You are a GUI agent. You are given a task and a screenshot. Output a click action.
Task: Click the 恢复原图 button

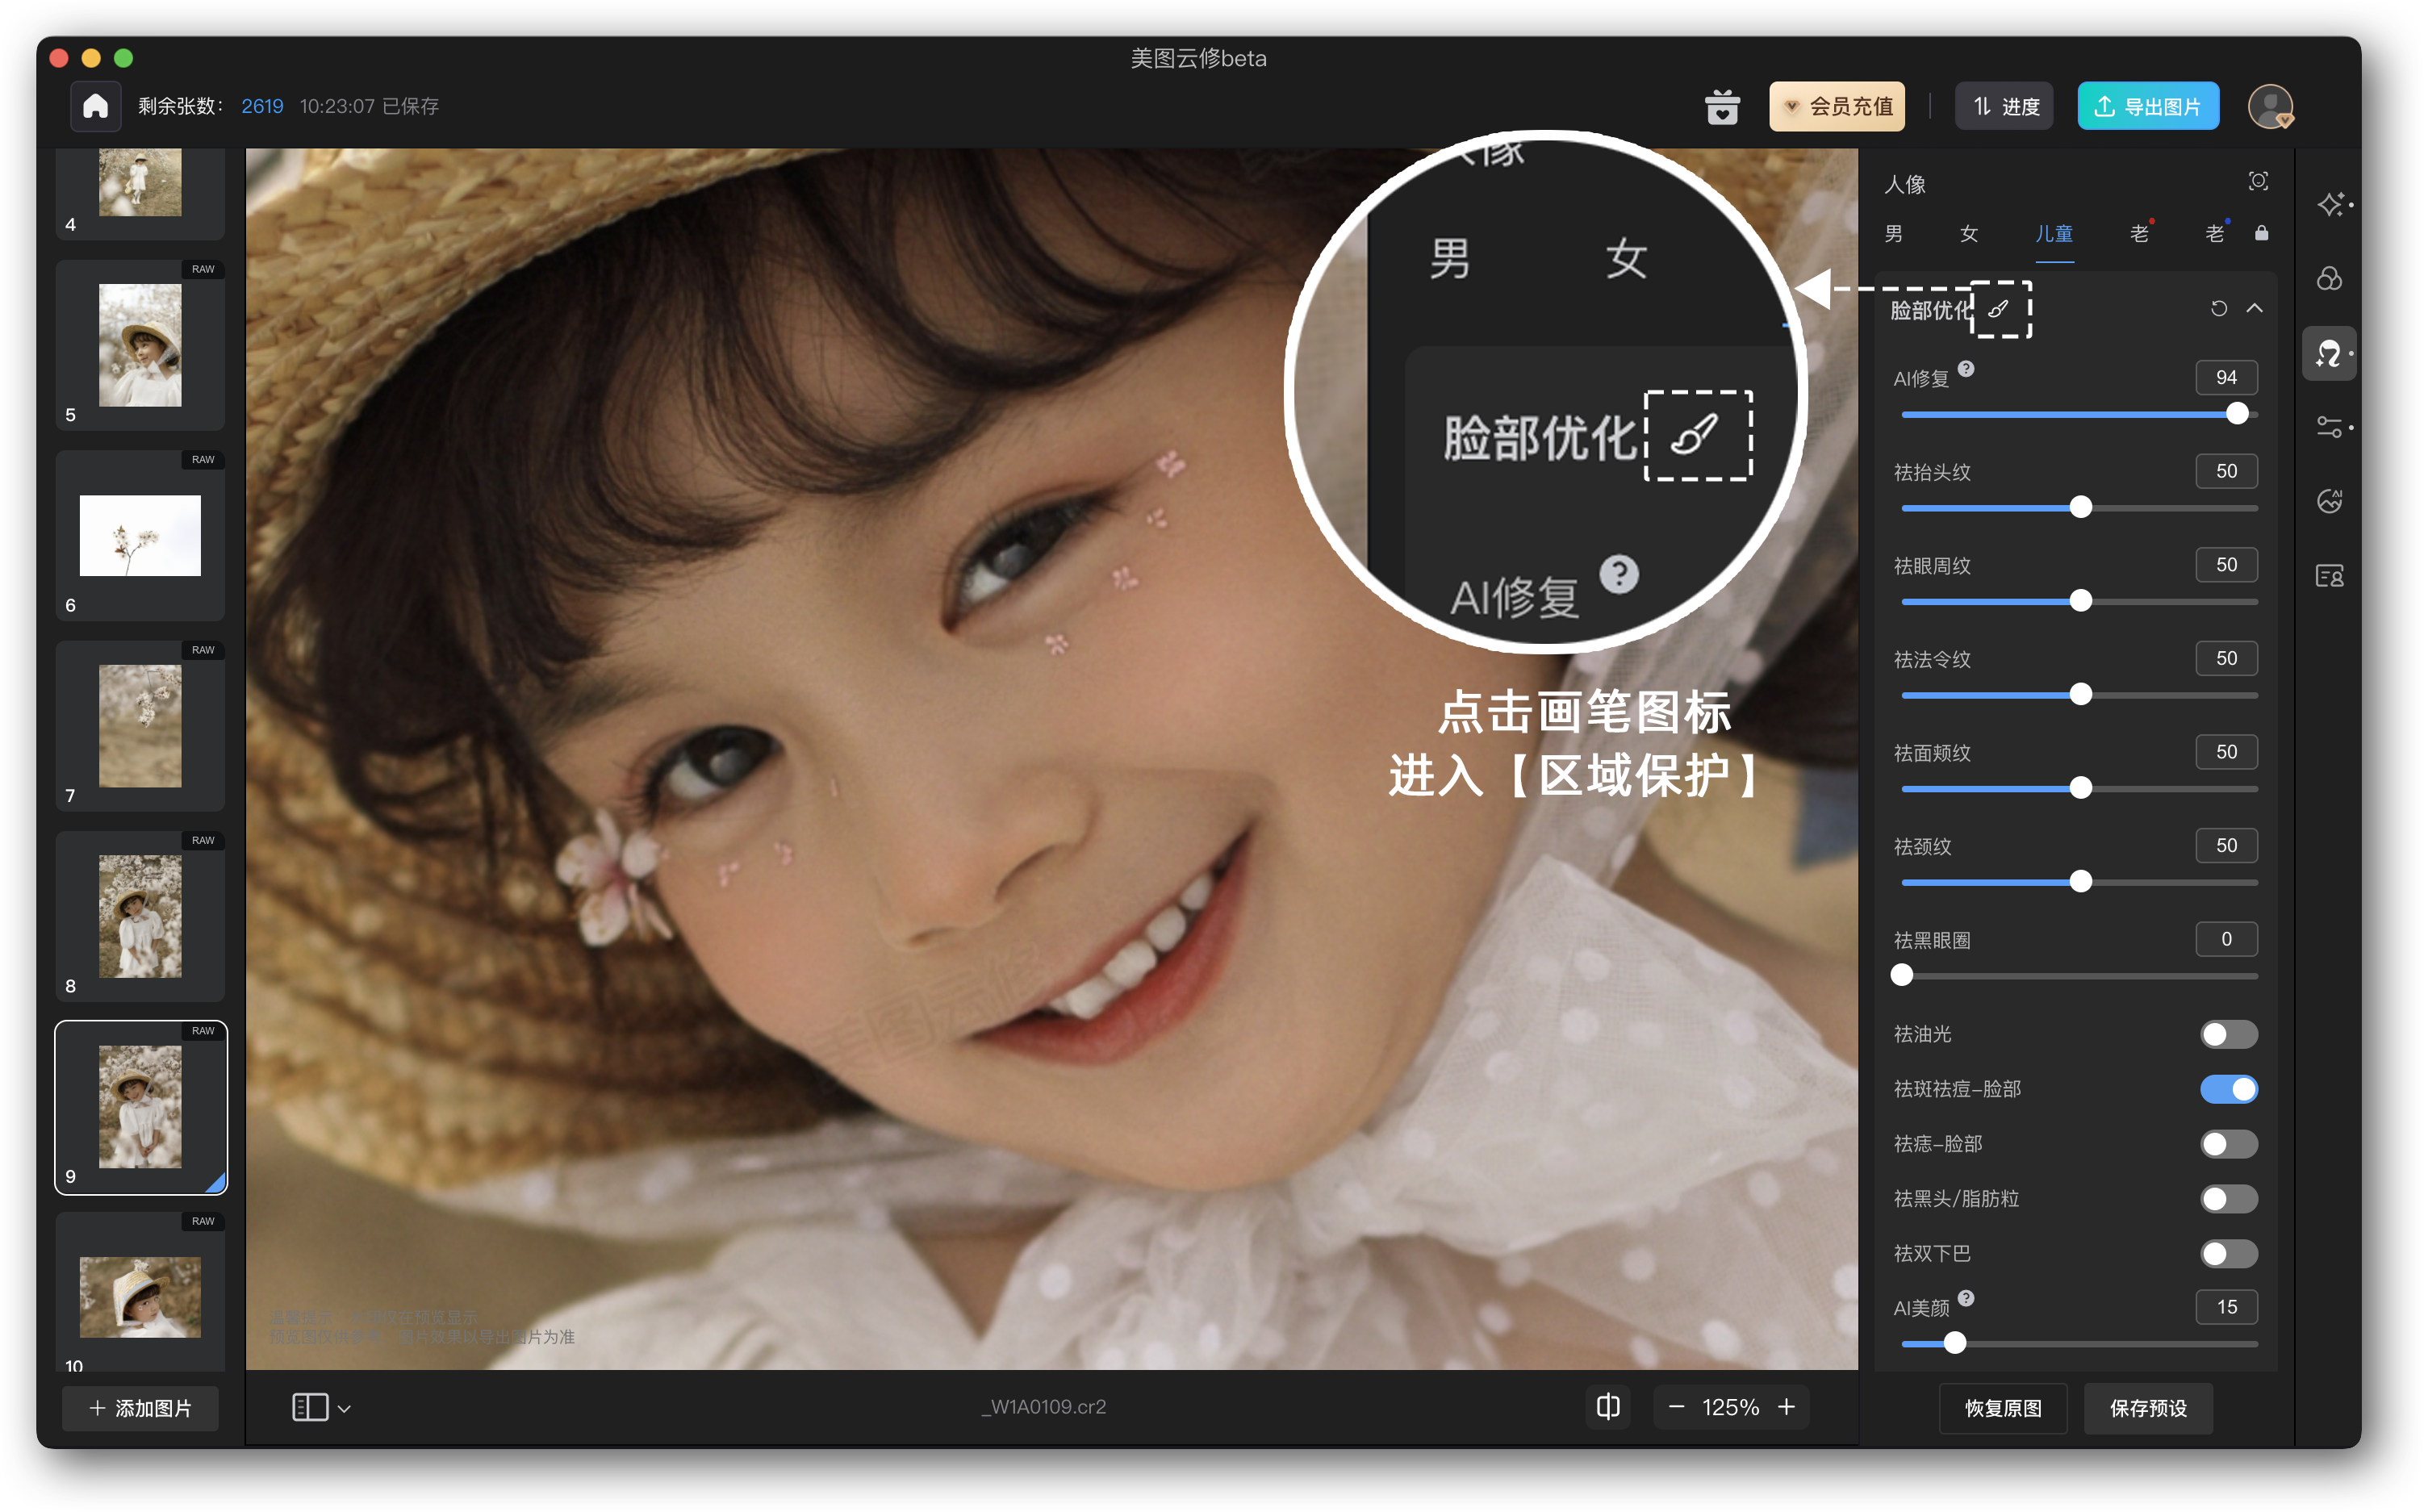(x=2002, y=1408)
